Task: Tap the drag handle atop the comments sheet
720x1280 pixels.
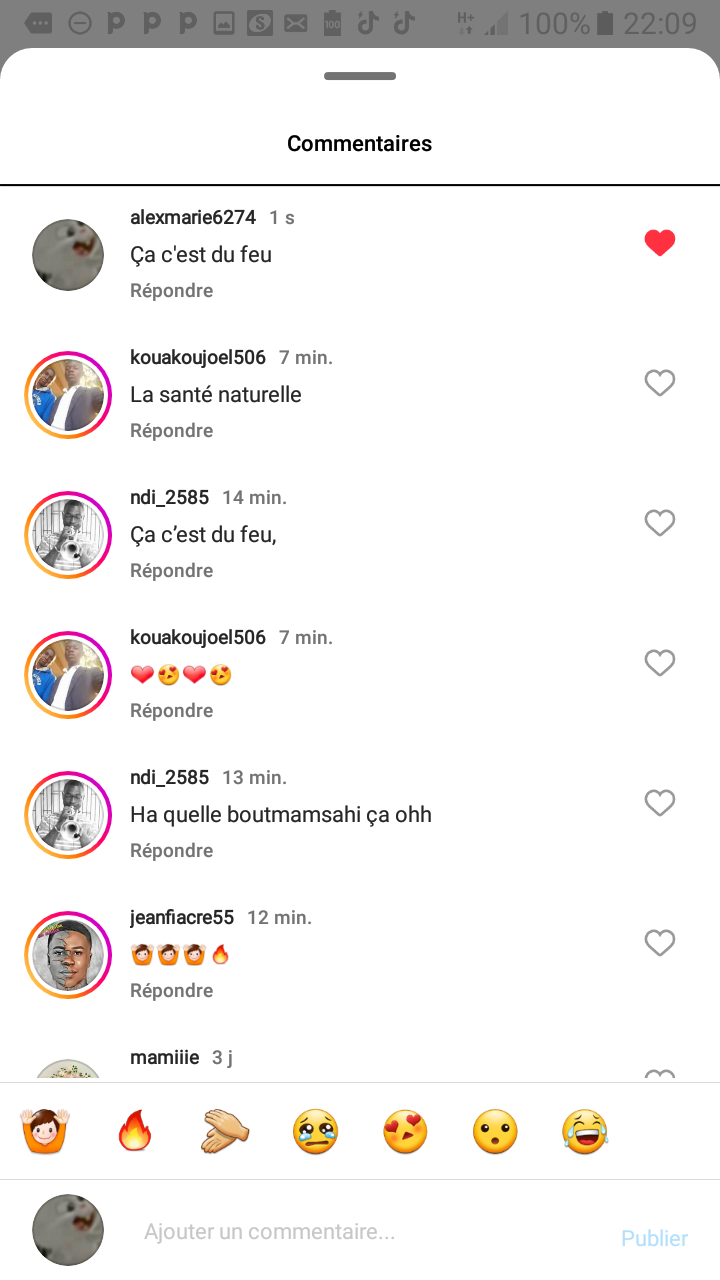Action: (360, 76)
